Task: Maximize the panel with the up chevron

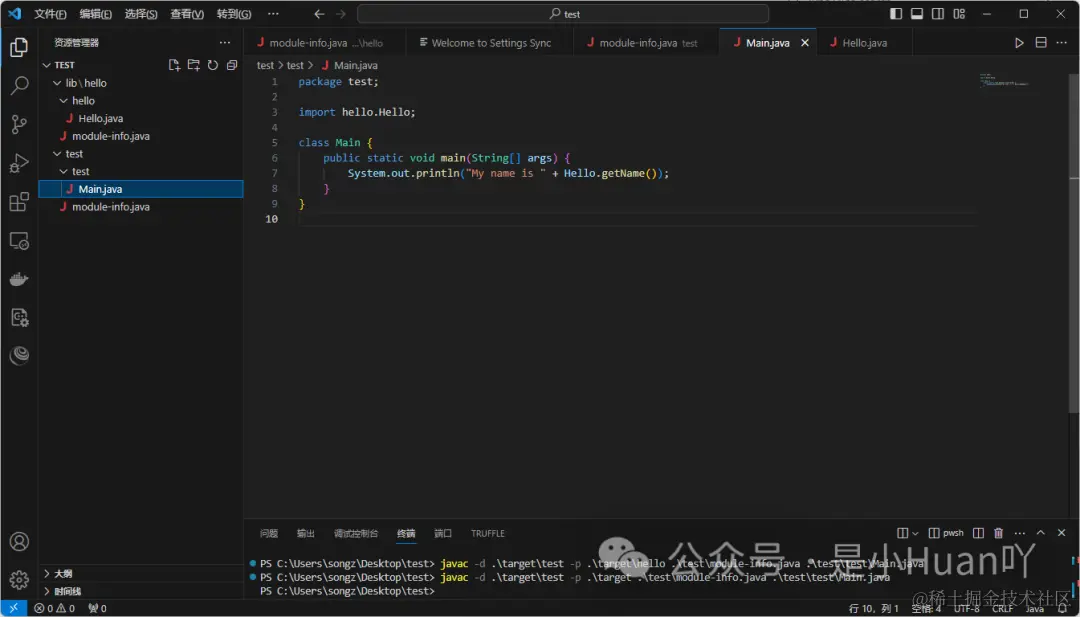Action: point(1041,533)
